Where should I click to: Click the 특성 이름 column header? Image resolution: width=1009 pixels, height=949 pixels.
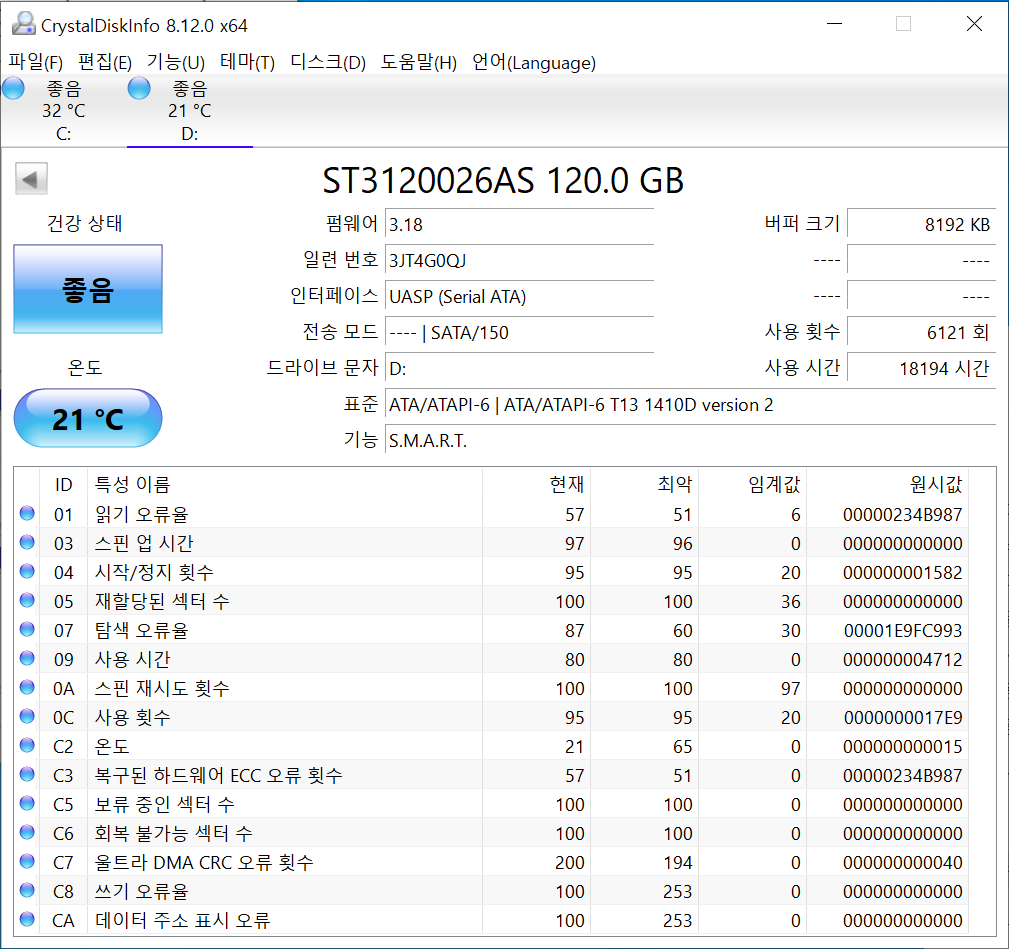point(285,484)
